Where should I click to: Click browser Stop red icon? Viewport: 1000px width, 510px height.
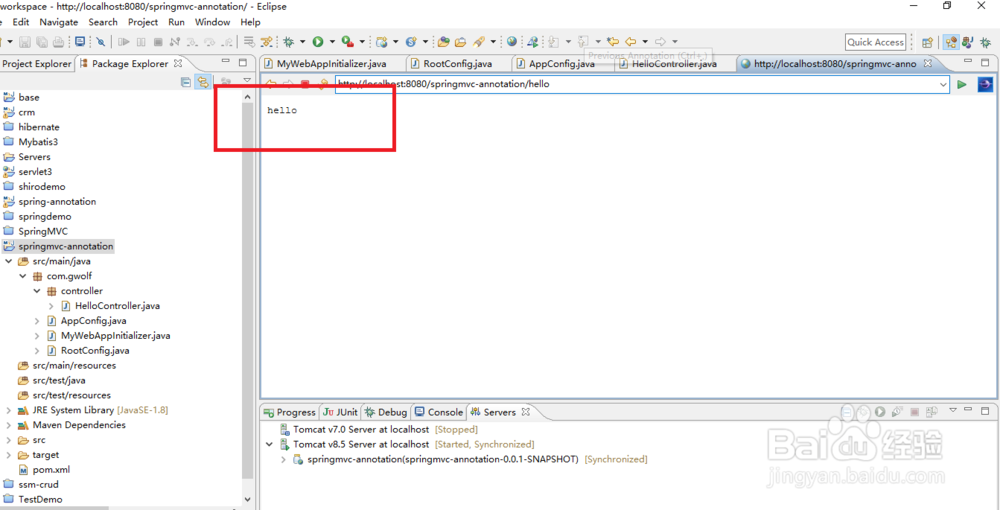[x=305, y=84]
